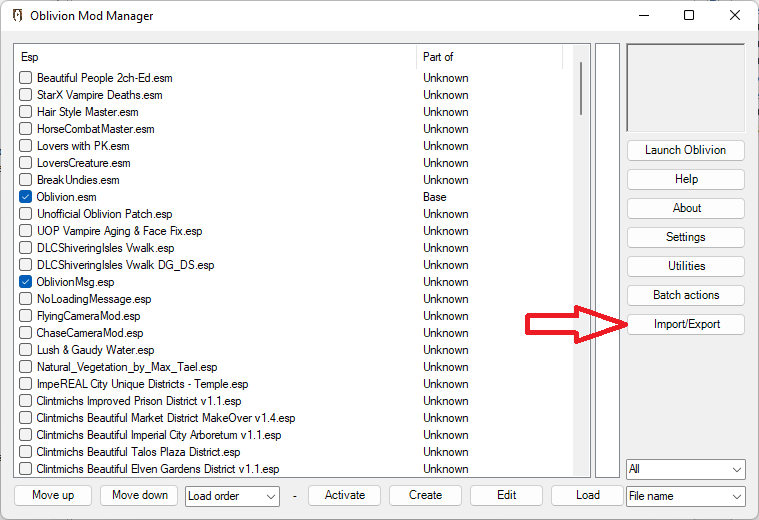Sort by the Esp column header
This screenshot has width=759, height=520.
215,57
